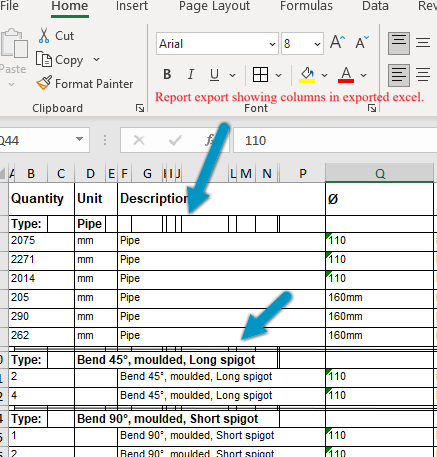
Task: Increase font size with larger A
Action: coord(337,42)
